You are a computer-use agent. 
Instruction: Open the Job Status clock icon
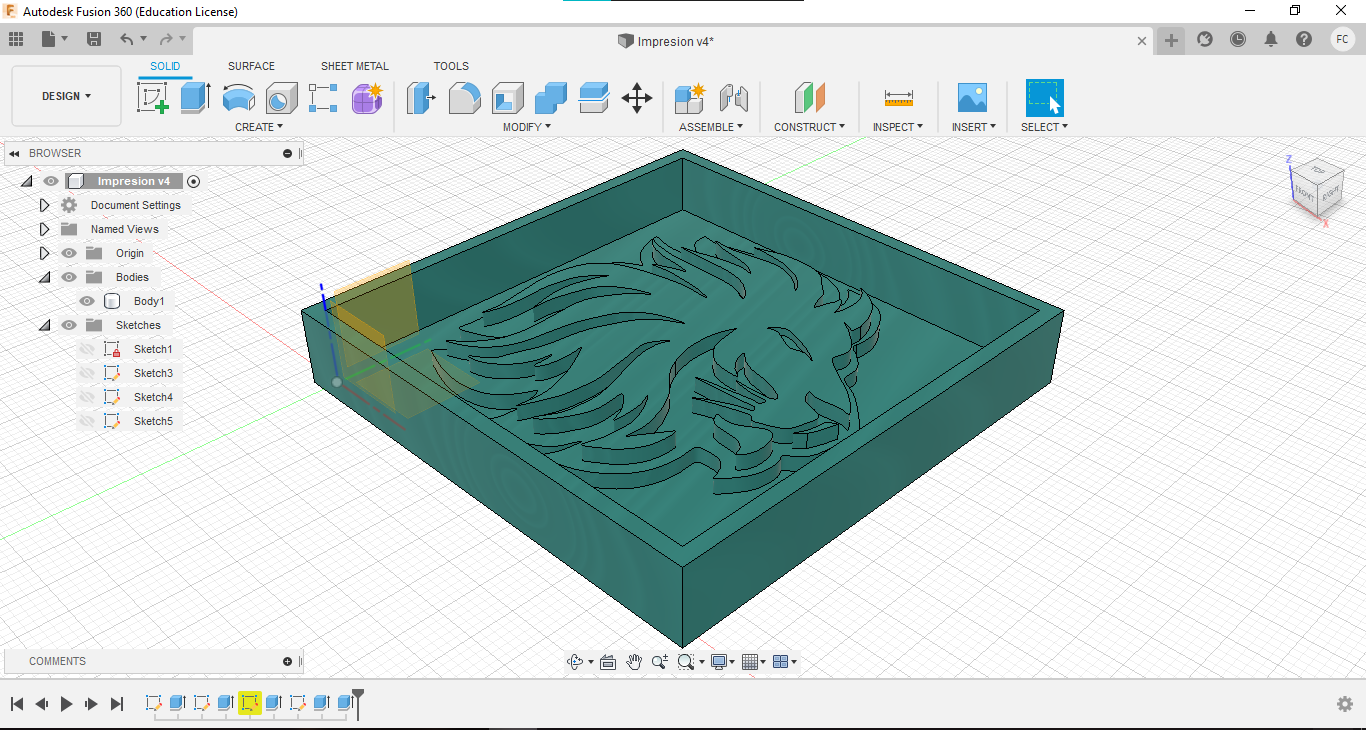coord(1238,39)
